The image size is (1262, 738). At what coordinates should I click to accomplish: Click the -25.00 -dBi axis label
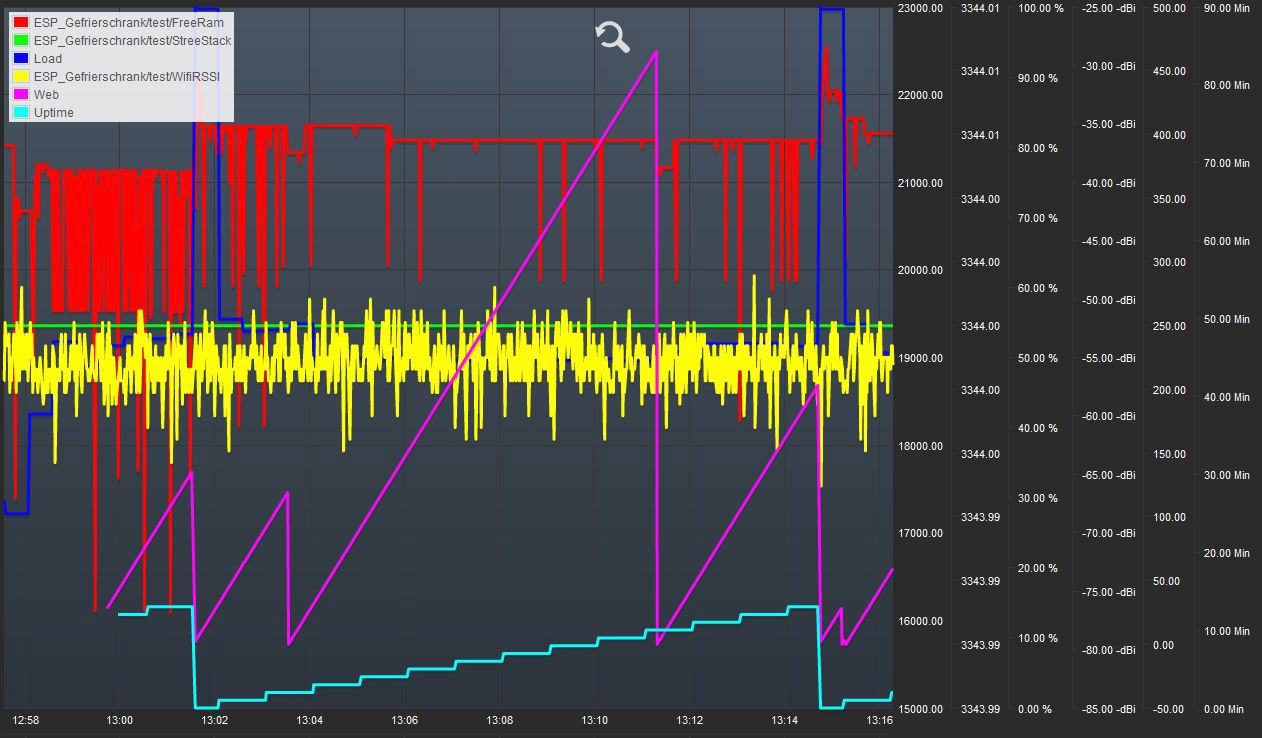1109,8
